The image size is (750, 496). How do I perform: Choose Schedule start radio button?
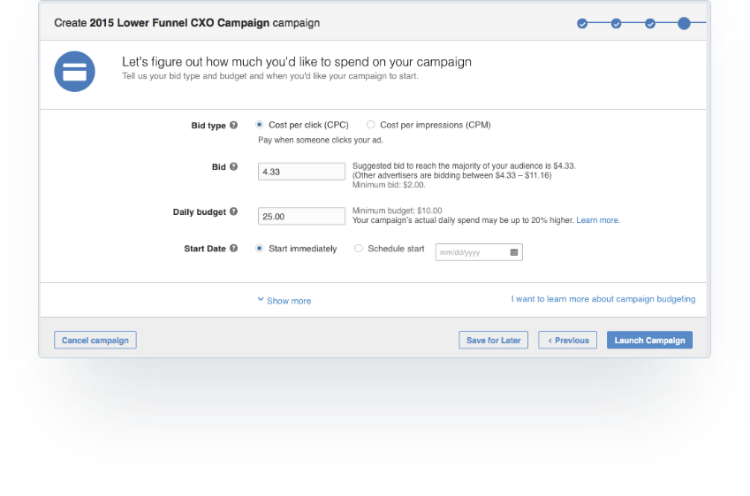click(x=359, y=248)
